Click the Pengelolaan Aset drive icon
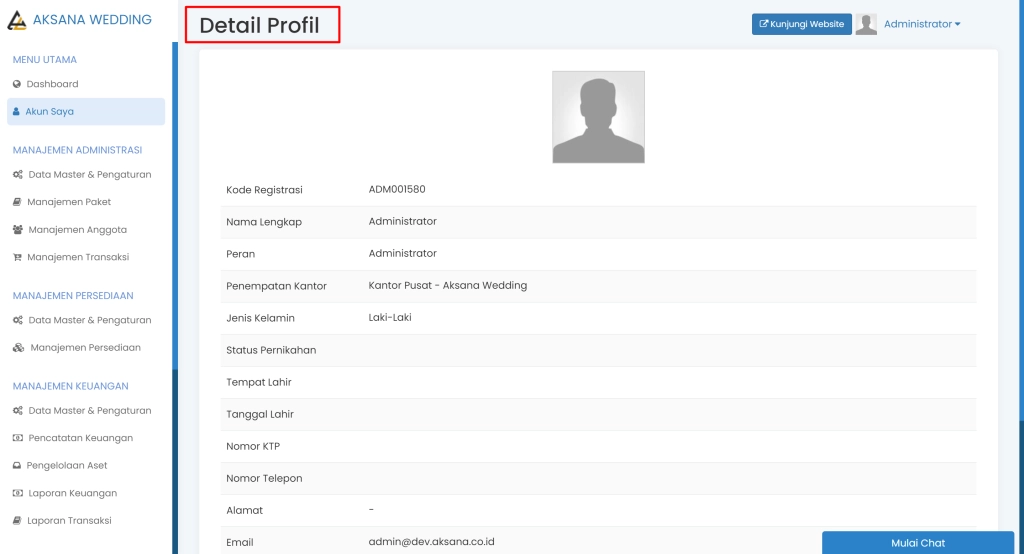The height and width of the screenshot is (554, 1024). (x=17, y=466)
